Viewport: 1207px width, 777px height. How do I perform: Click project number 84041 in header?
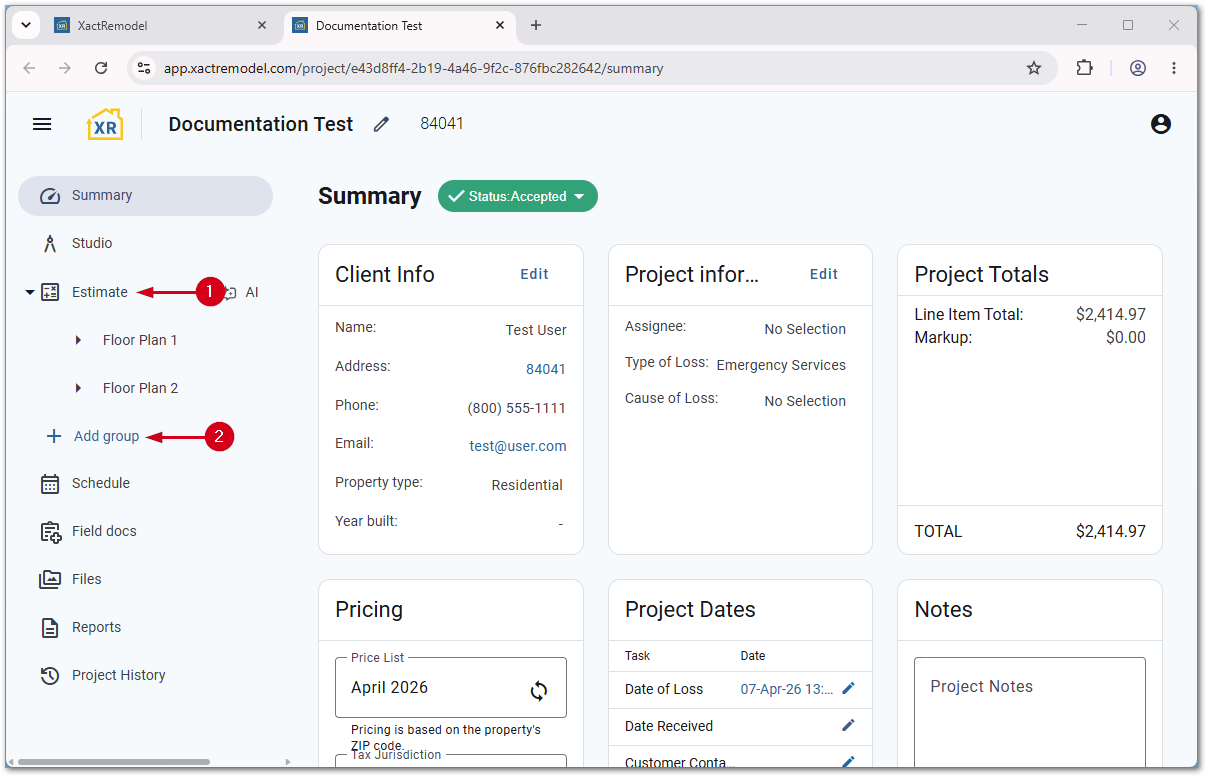(442, 124)
